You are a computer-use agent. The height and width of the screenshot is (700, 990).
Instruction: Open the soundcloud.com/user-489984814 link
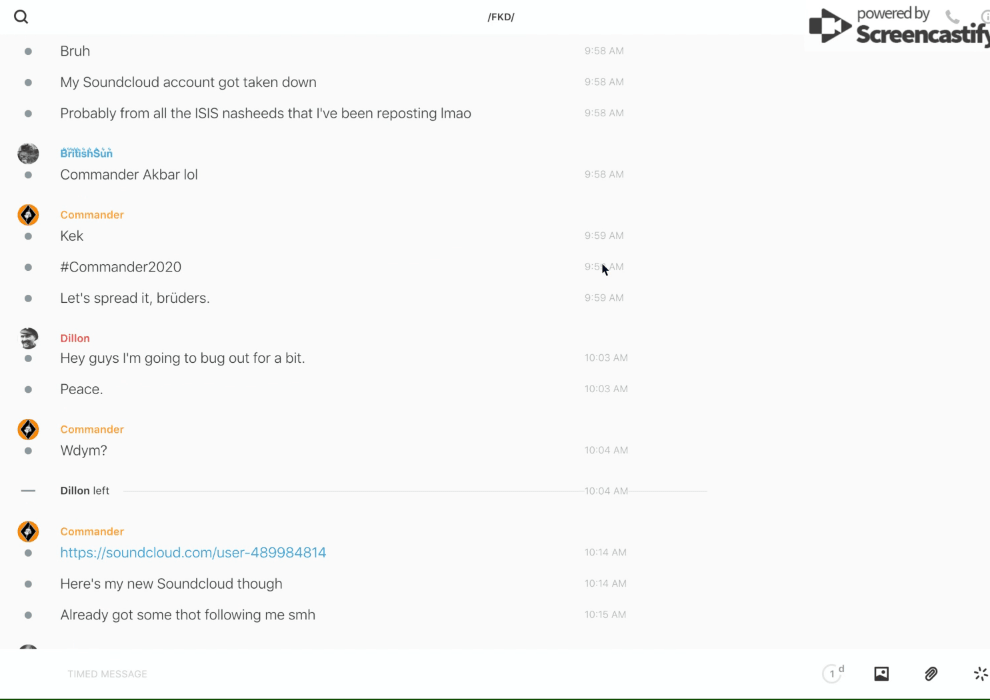[x=193, y=553]
